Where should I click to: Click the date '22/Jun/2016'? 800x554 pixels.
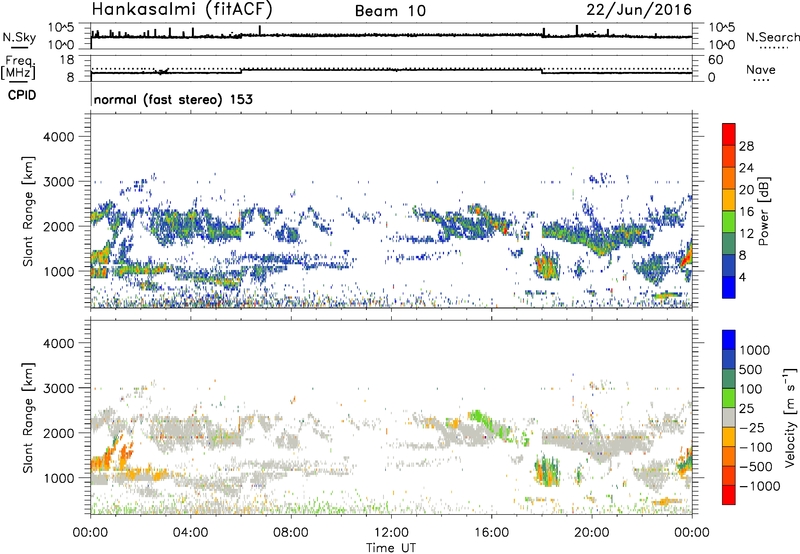click(x=639, y=10)
